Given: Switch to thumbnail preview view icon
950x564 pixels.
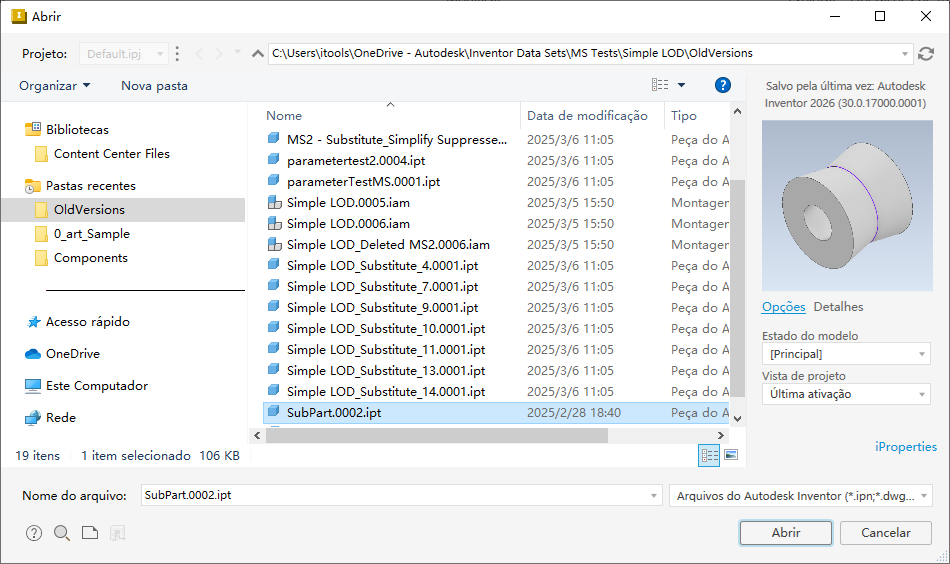Looking at the screenshot, I should (x=731, y=455).
